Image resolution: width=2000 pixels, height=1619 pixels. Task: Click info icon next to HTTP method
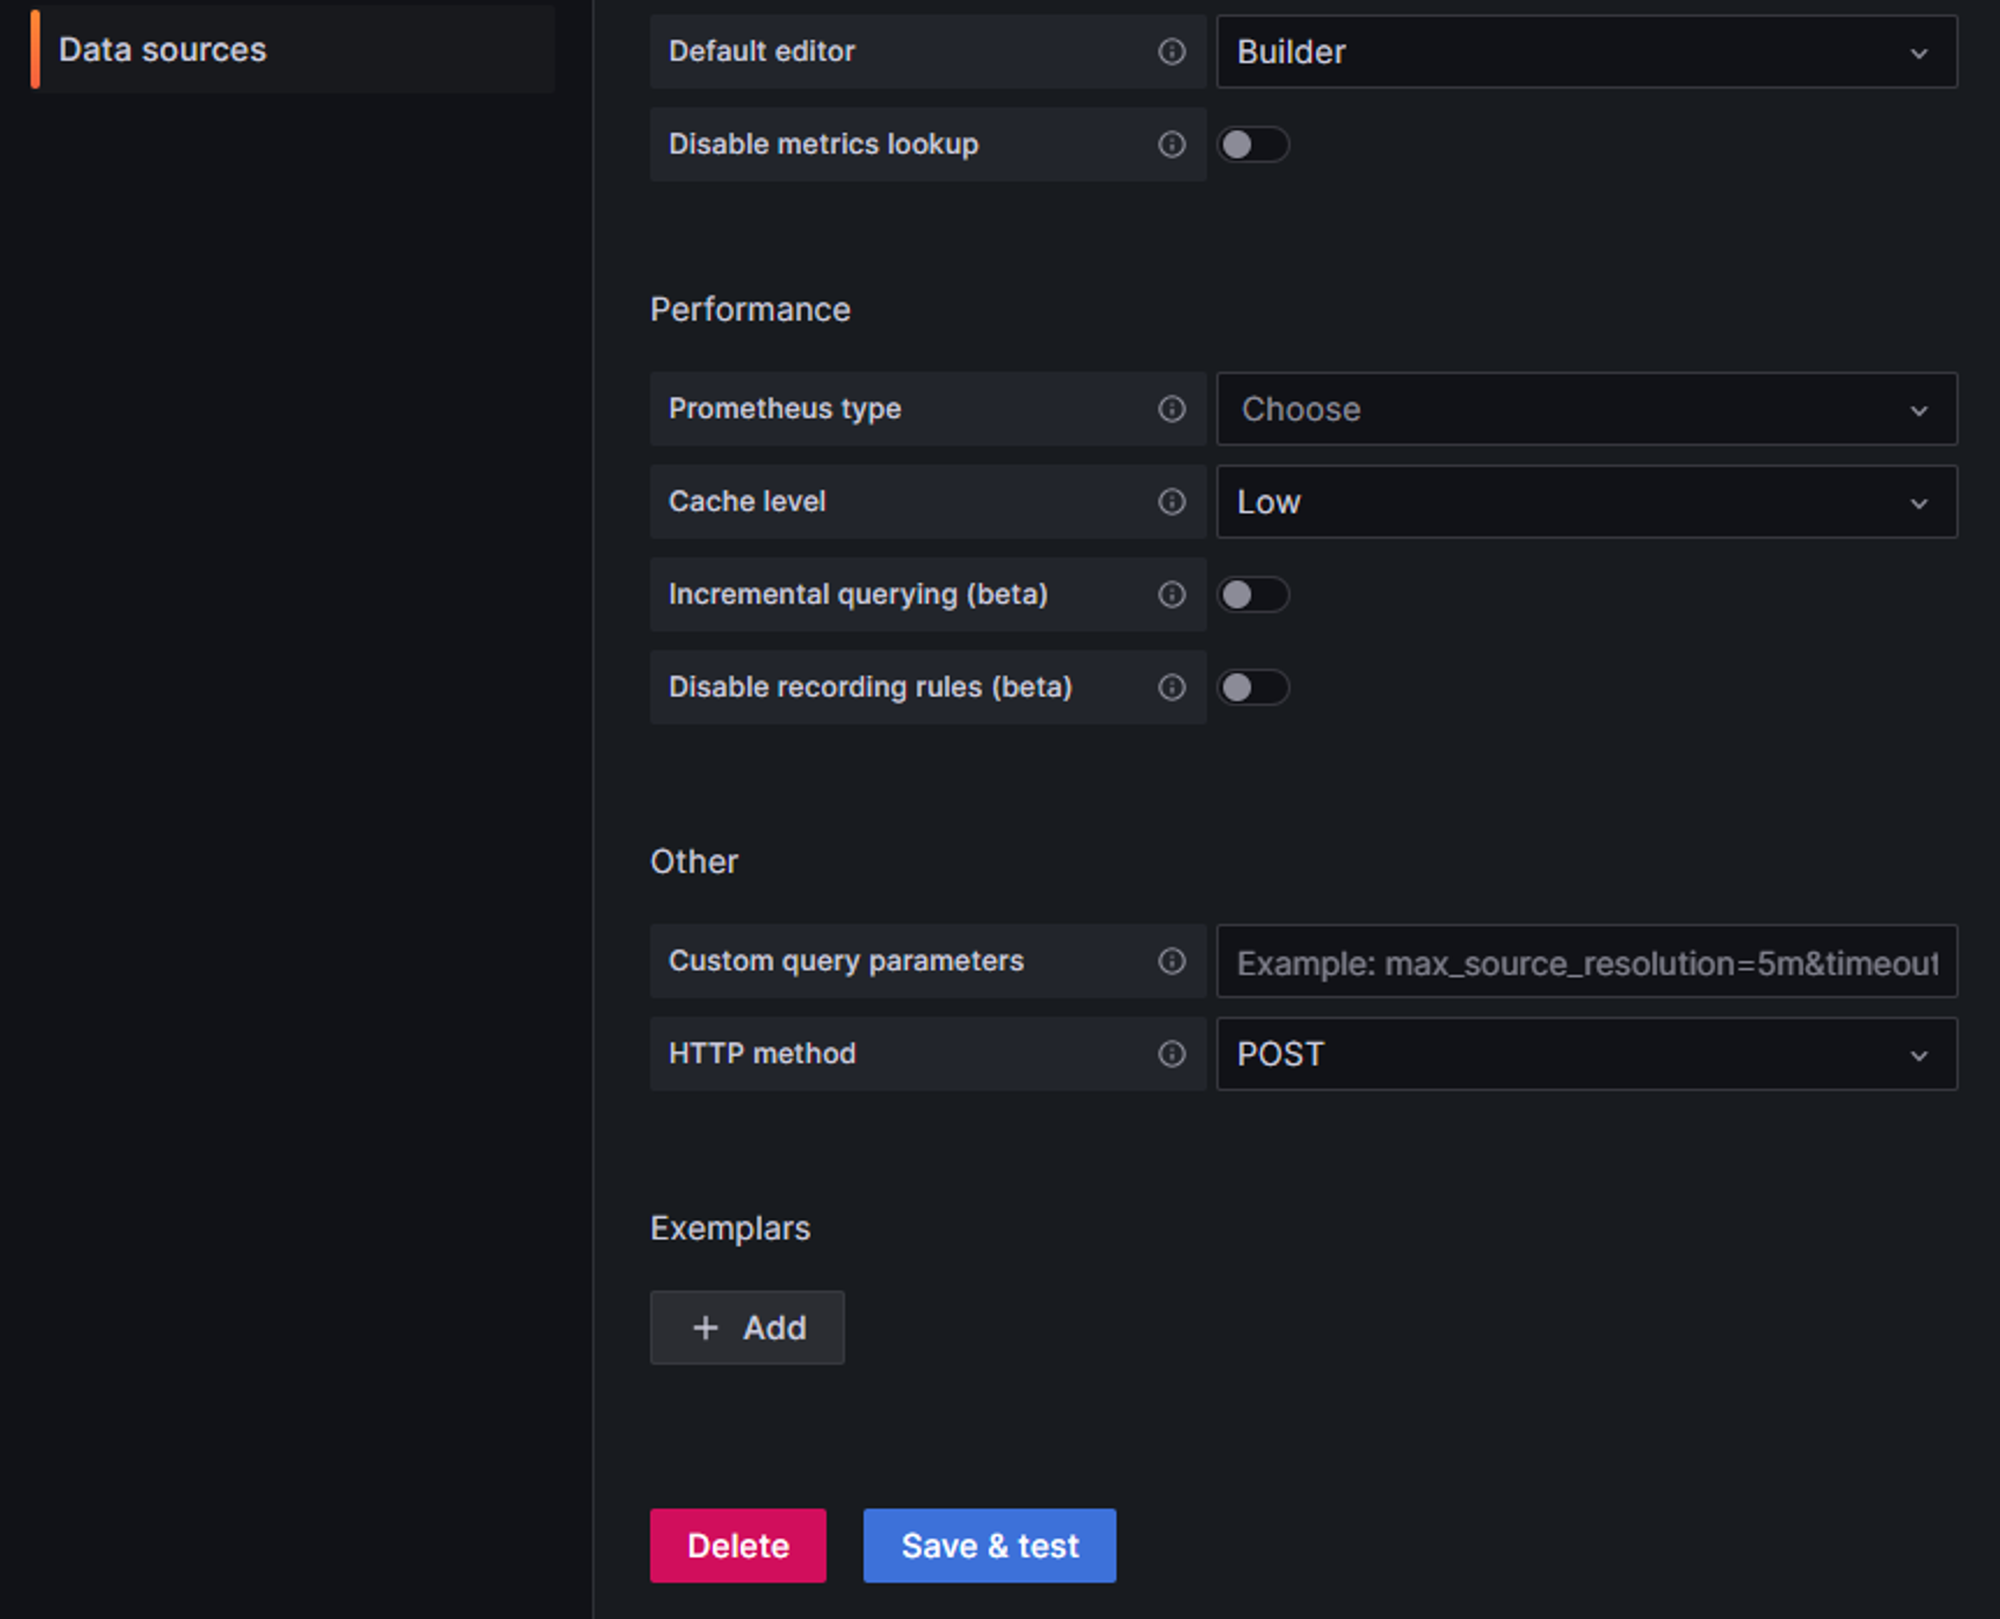click(1171, 1054)
